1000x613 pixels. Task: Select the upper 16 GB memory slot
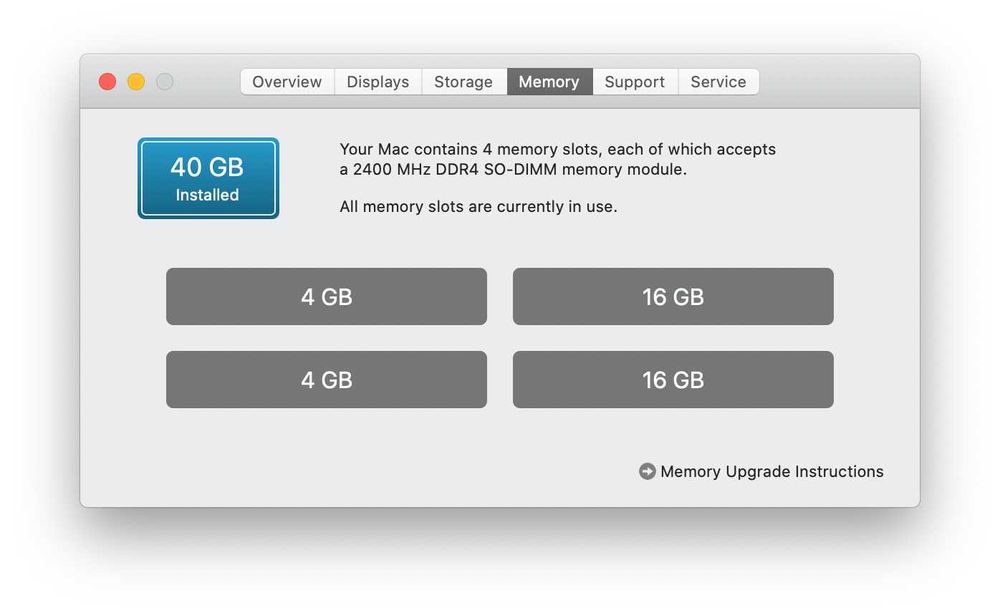click(x=673, y=297)
